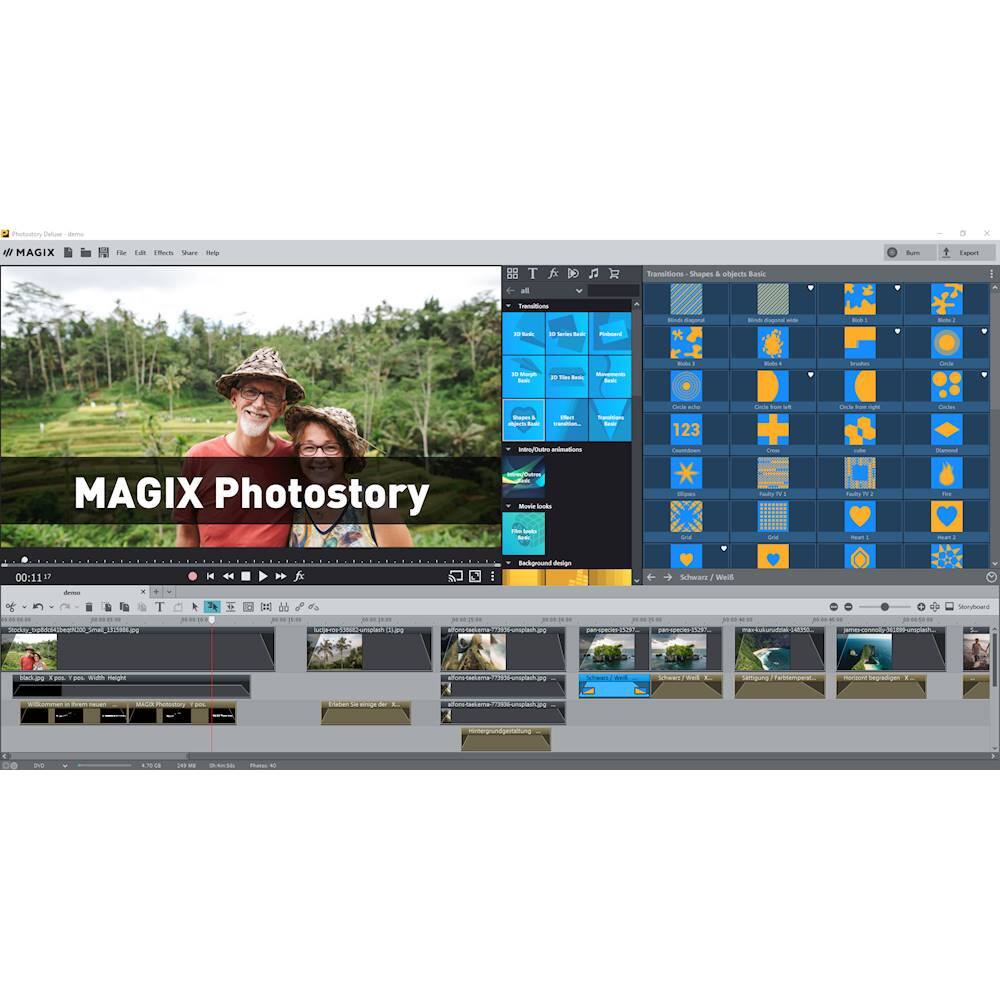Click the record button below the preview
The height and width of the screenshot is (1000, 1000).
tap(192, 576)
